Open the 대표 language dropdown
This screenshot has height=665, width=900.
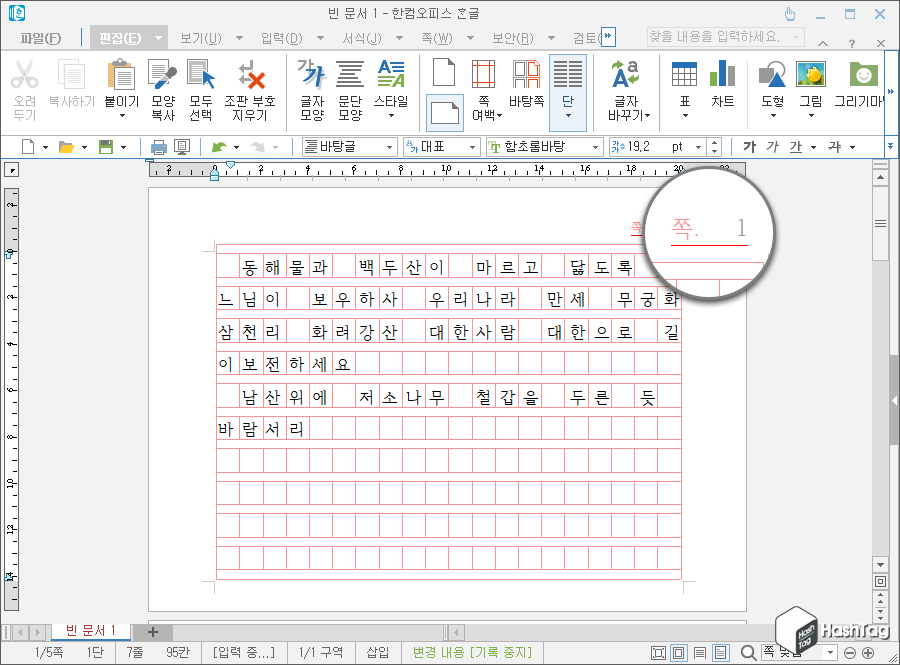coord(472,147)
